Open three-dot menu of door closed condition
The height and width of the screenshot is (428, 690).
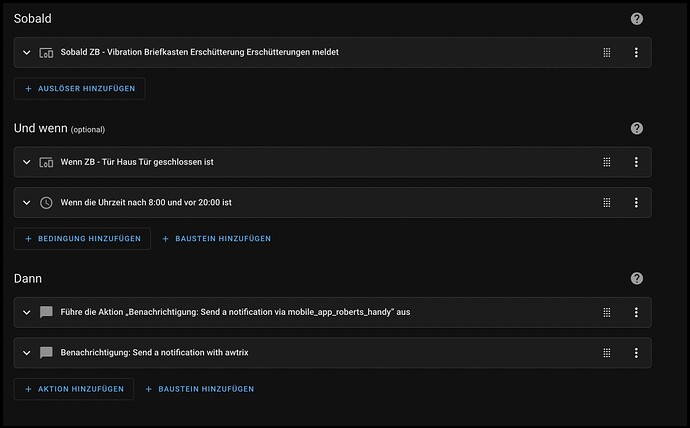tap(636, 162)
